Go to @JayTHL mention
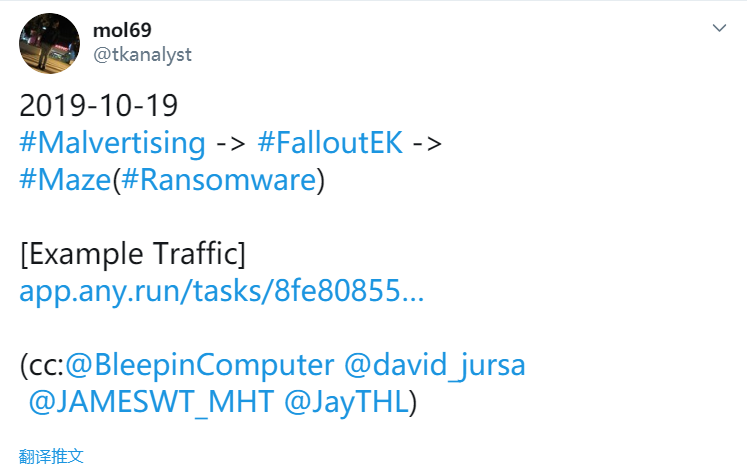This screenshot has height=469, width=748. pos(346,402)
